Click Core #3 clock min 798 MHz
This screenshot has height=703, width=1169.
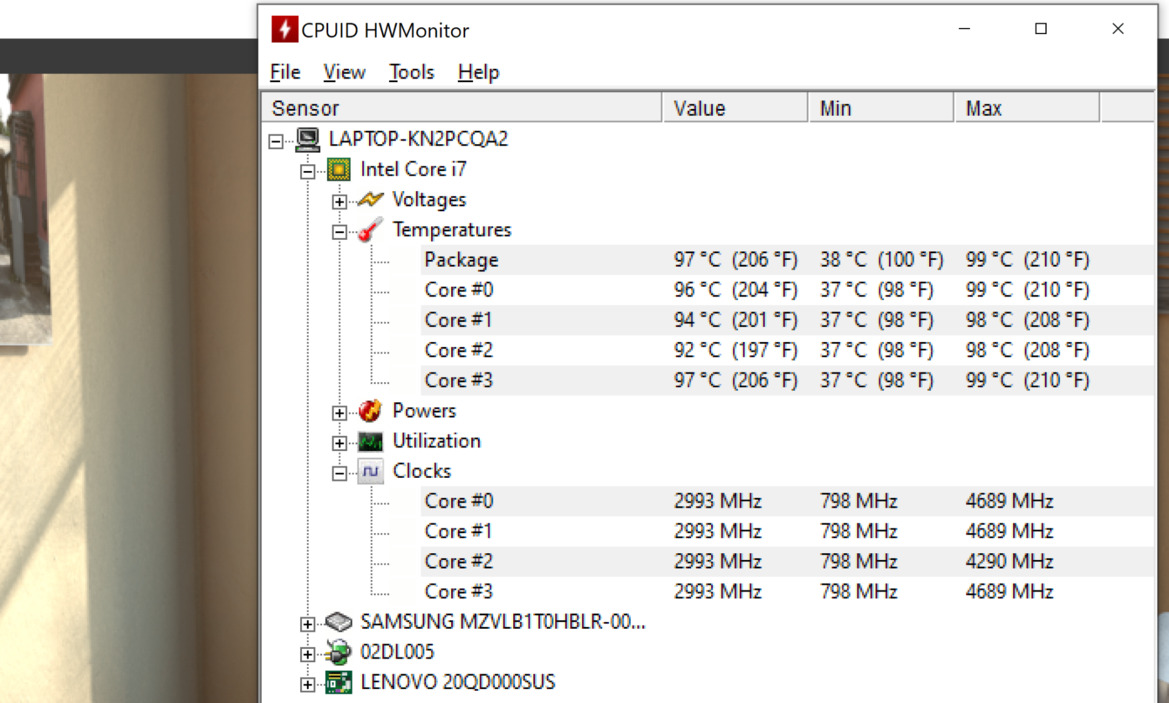click(x=859, y=591)
